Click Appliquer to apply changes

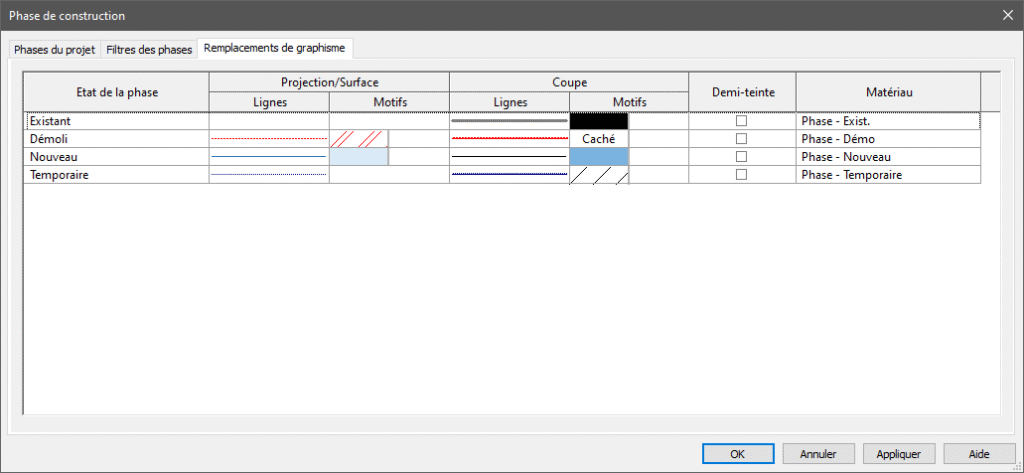897,453
